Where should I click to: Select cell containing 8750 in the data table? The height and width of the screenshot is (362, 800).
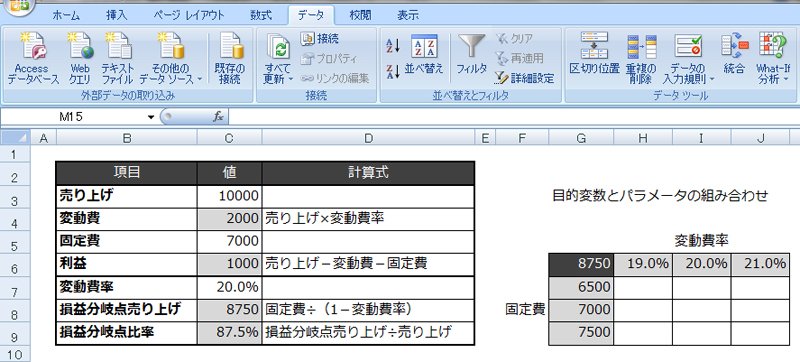(x=581, y=263)
